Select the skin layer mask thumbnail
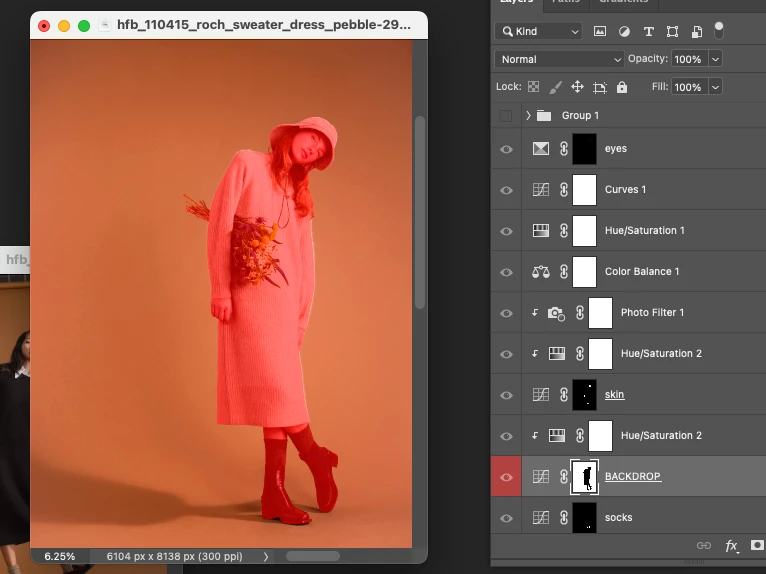Screen dimensions: 766x574 pyautogui.click(x=584, y=394)
